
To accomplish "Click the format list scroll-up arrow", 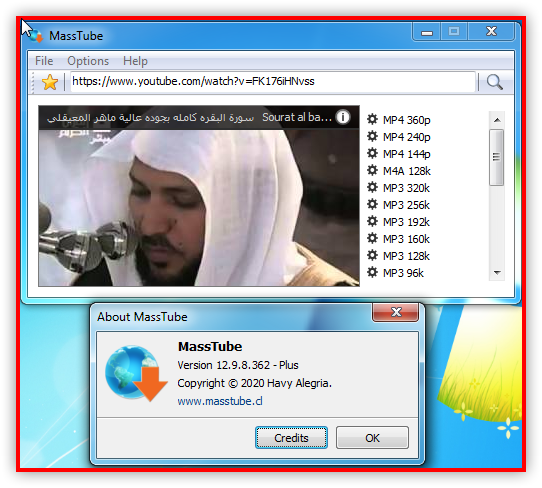I will point(497,120).
